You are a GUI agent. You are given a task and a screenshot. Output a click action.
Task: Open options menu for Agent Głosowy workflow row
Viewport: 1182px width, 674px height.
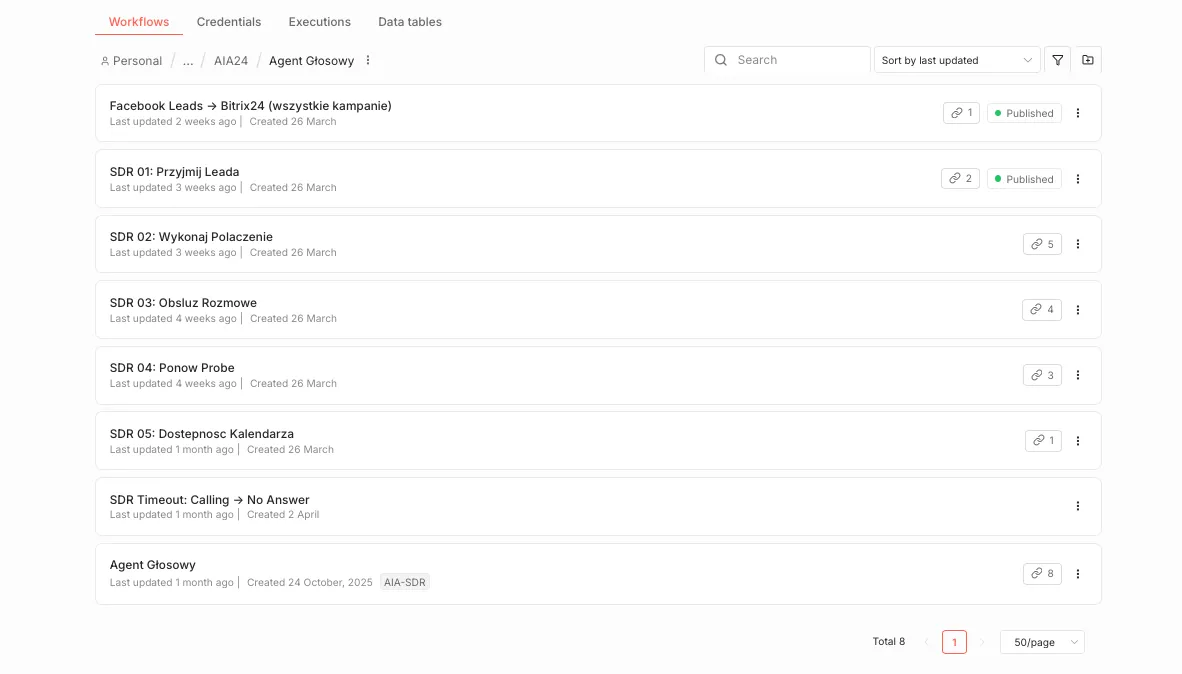tap(1078, 574)
